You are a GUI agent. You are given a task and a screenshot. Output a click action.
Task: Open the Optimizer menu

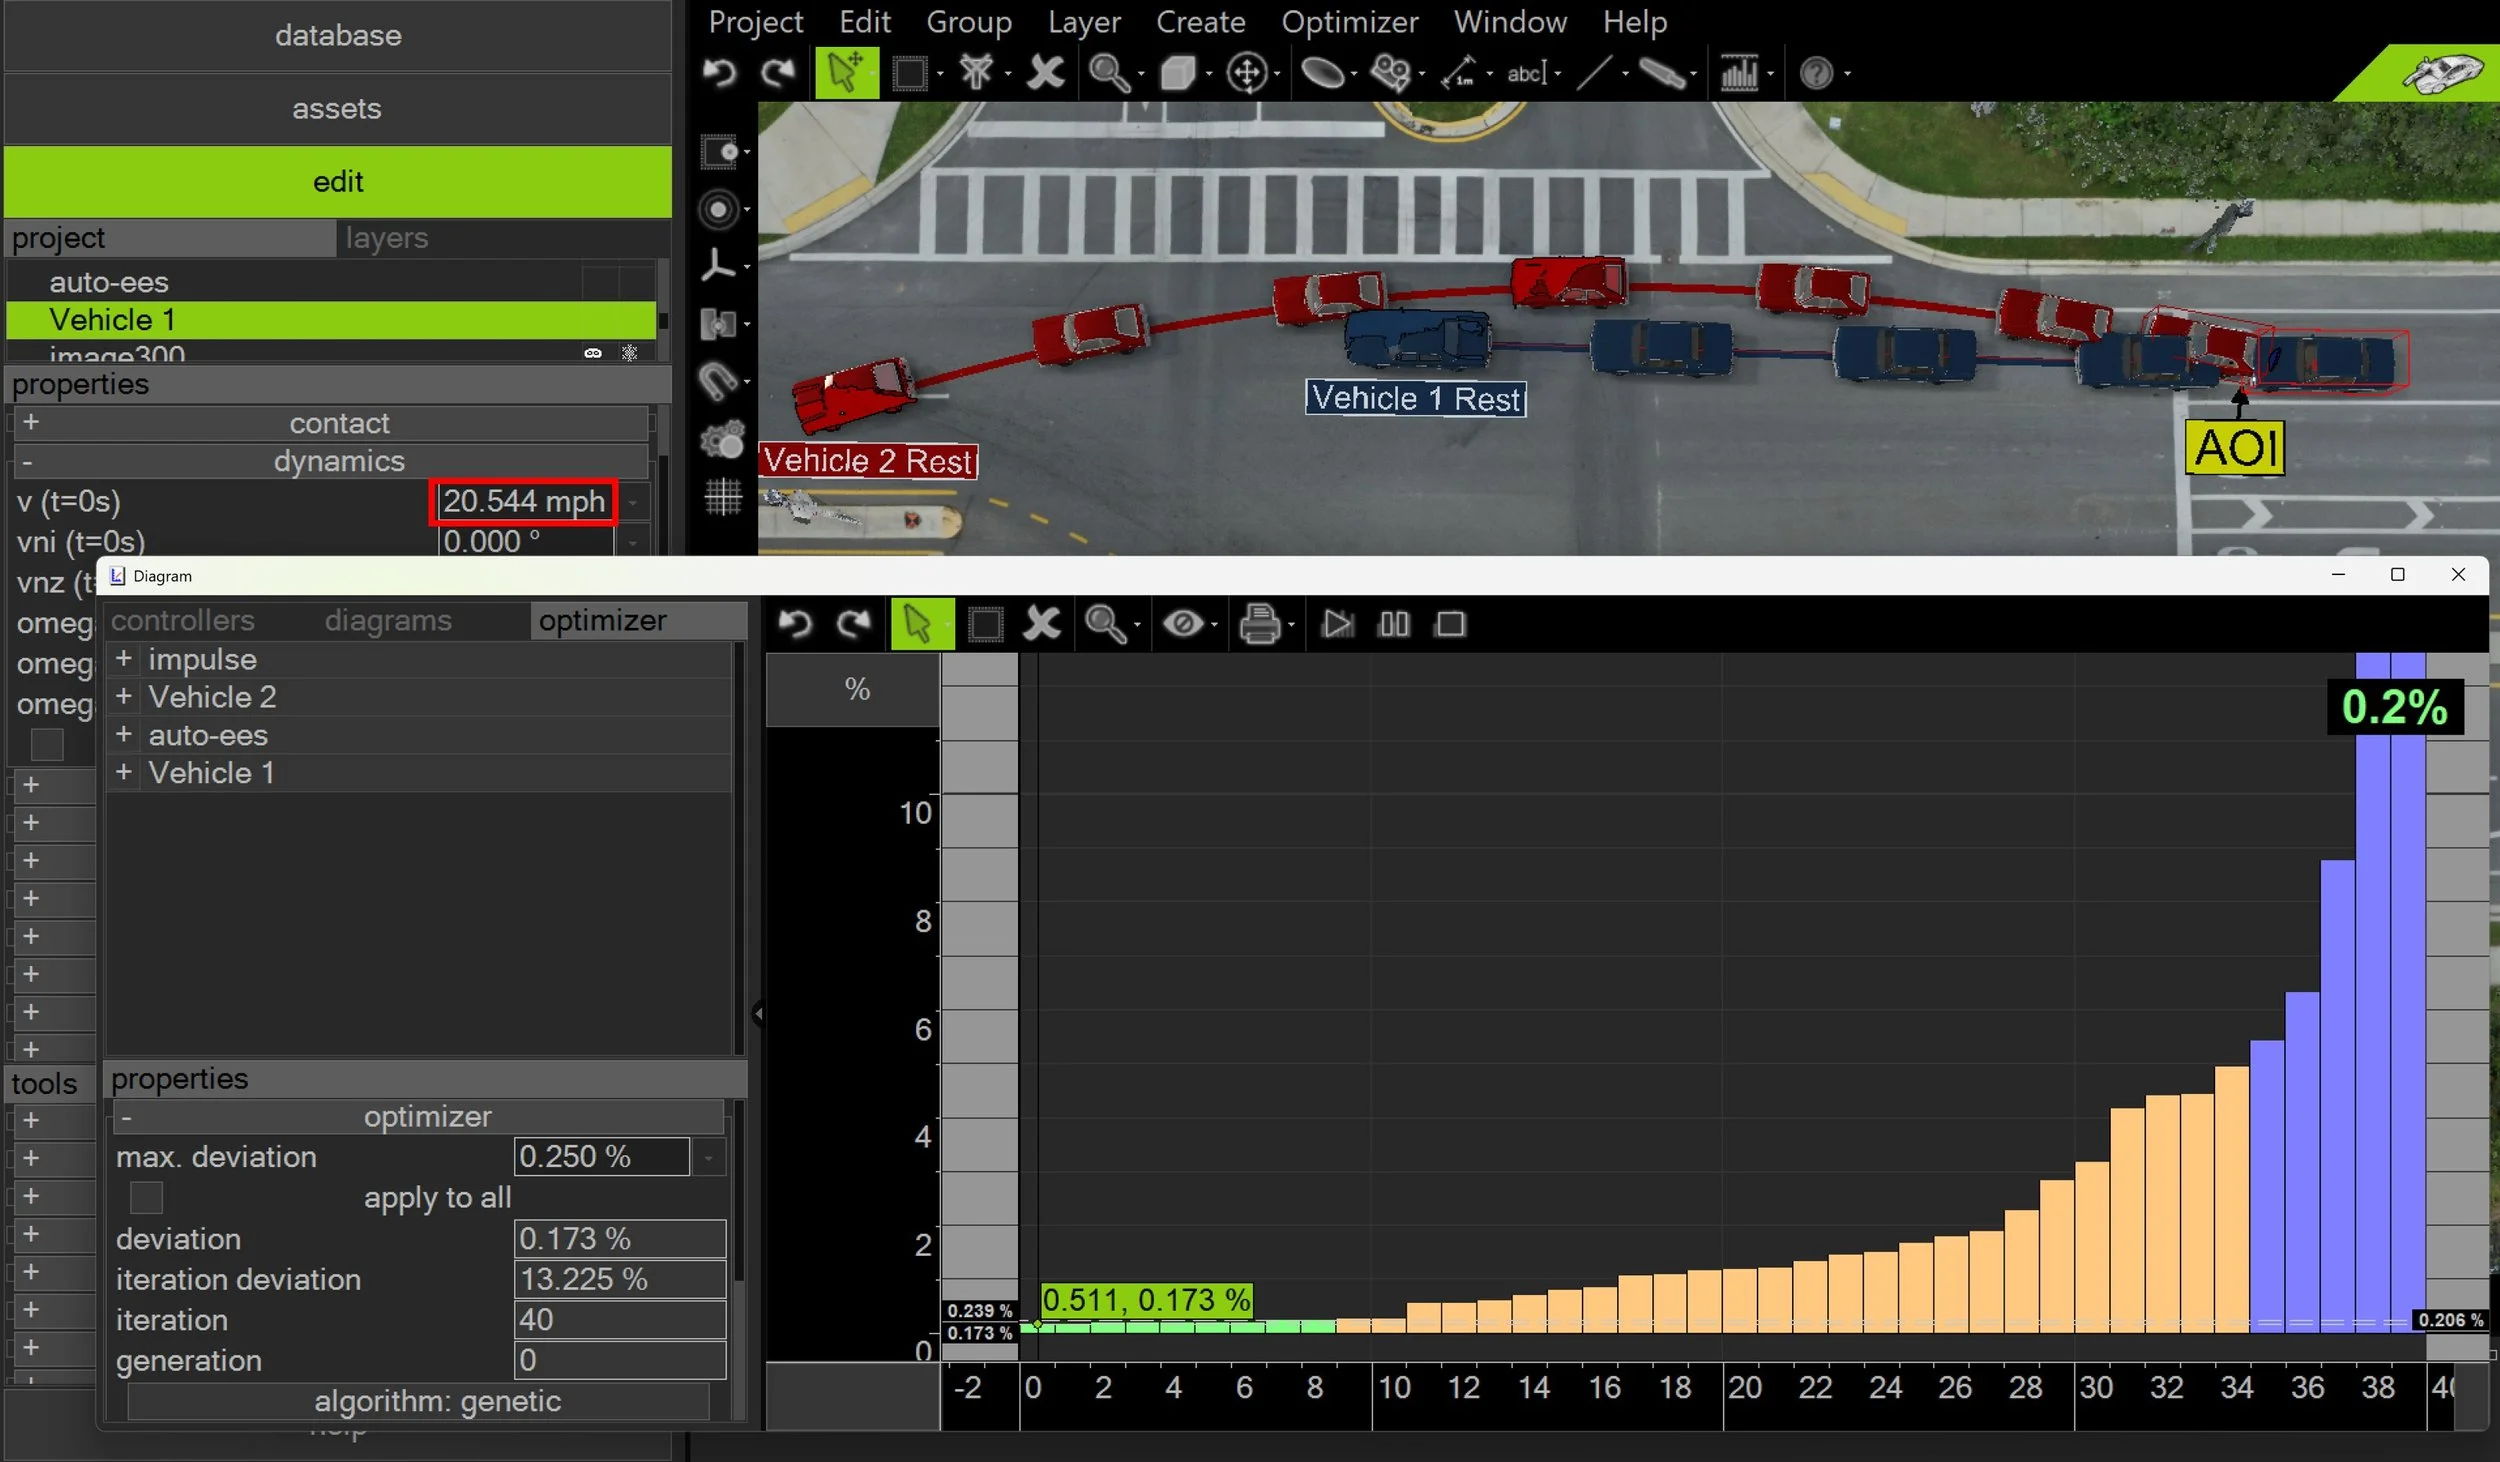pyautogui.click(x=1349, y=22)
